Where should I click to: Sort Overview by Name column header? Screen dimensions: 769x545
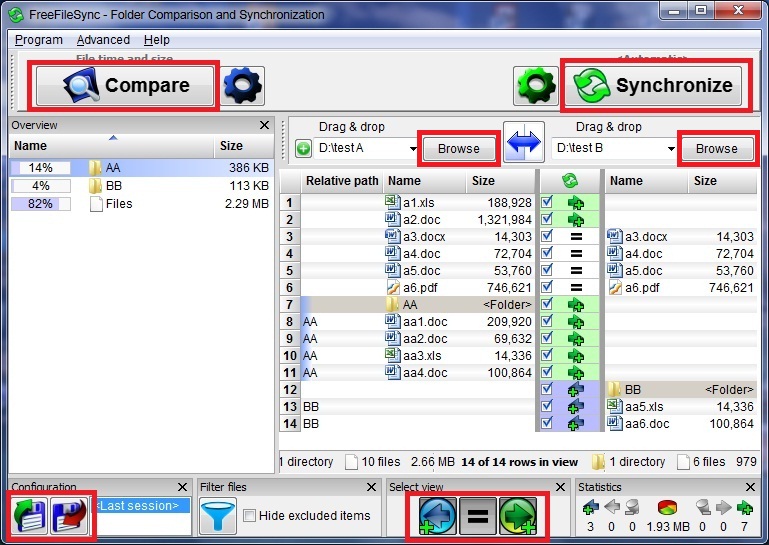click(x=111, y=146)
